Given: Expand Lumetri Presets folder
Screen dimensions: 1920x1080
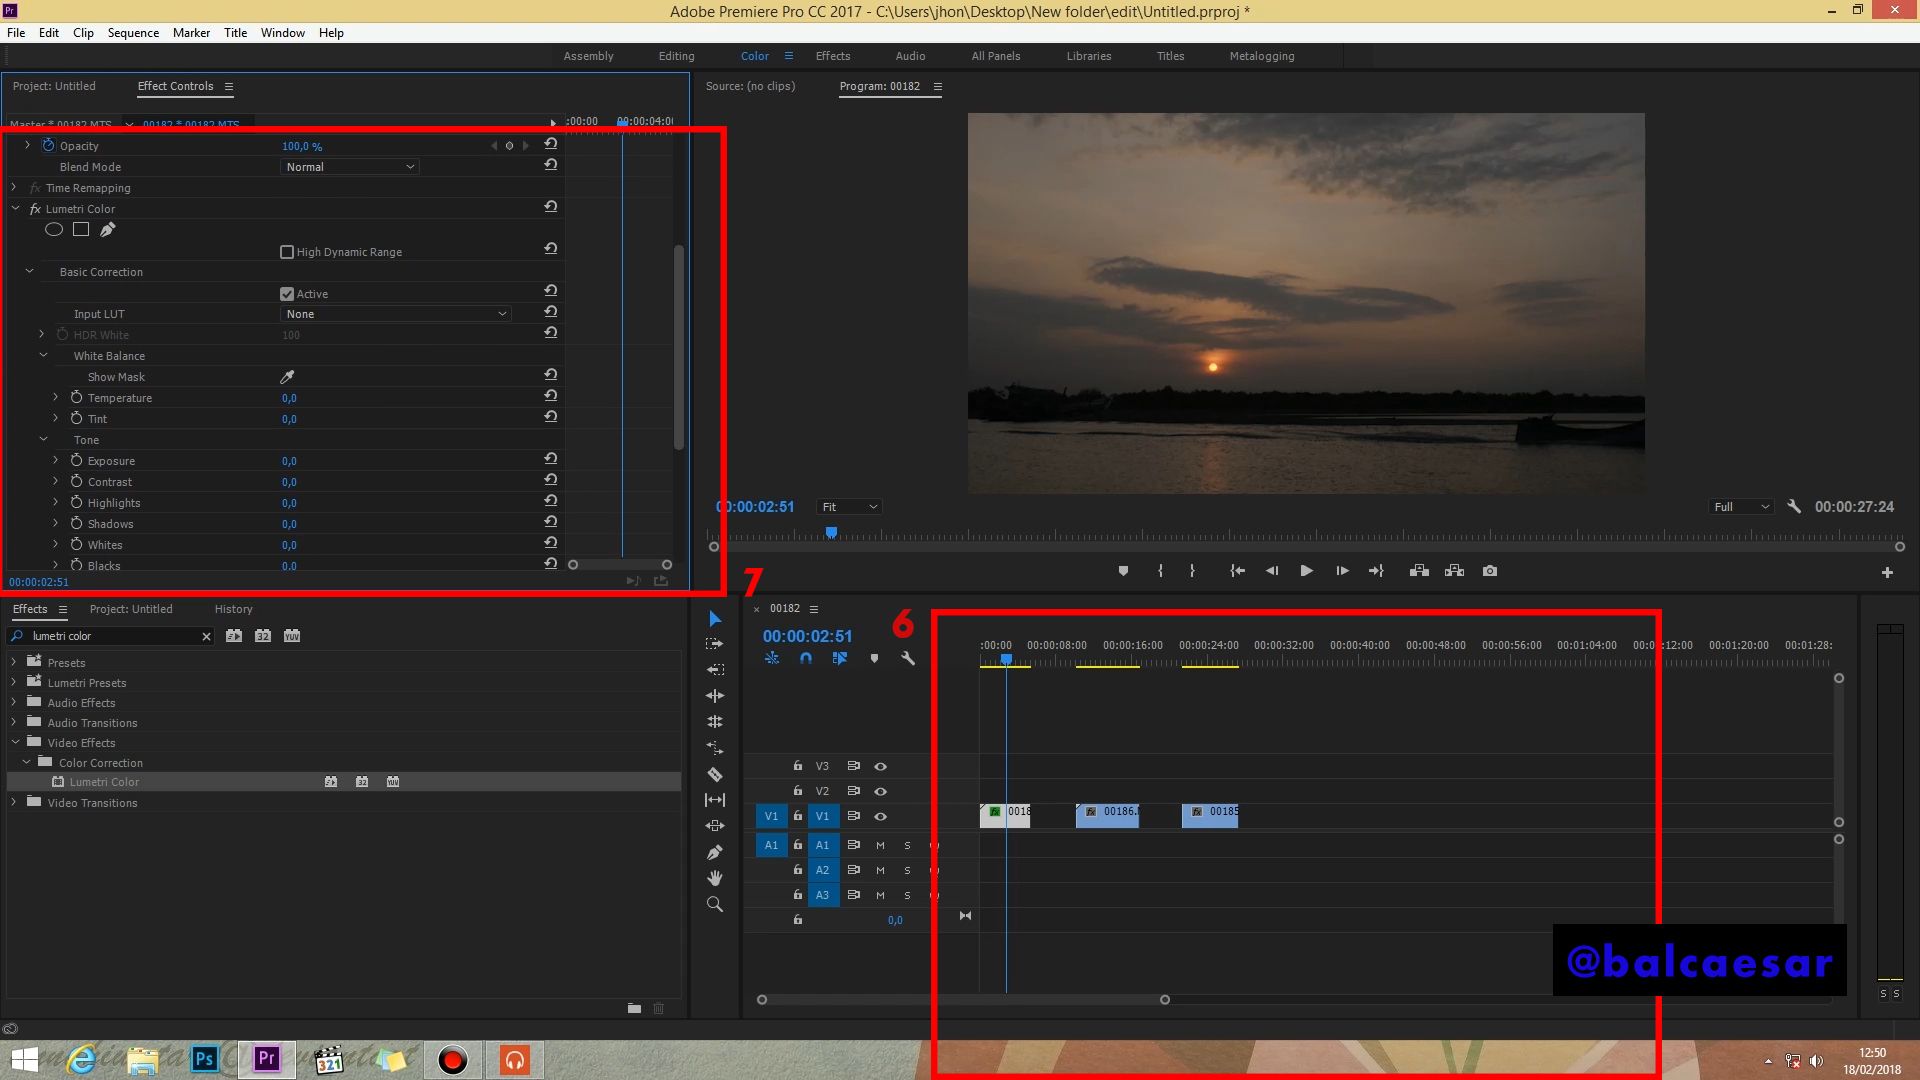Looking at the screenshot, I should tap(14, 683).
